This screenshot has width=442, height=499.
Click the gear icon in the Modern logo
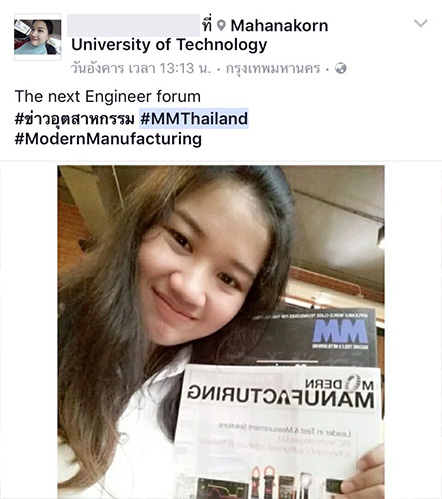352,382
